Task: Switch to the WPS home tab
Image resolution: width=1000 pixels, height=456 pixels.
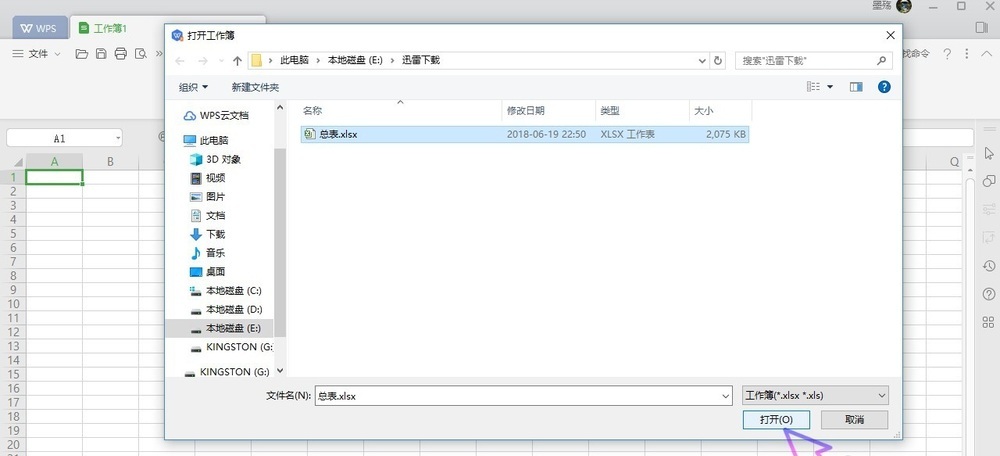Action: [40, 28]
